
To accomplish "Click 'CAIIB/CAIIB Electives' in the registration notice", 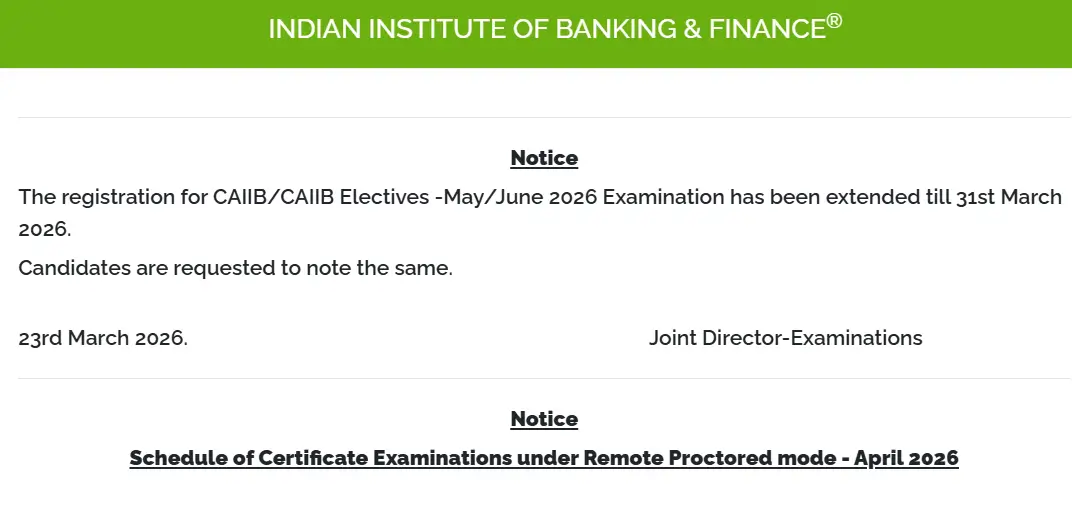I will pyautogui.click(x=321, y=197).
